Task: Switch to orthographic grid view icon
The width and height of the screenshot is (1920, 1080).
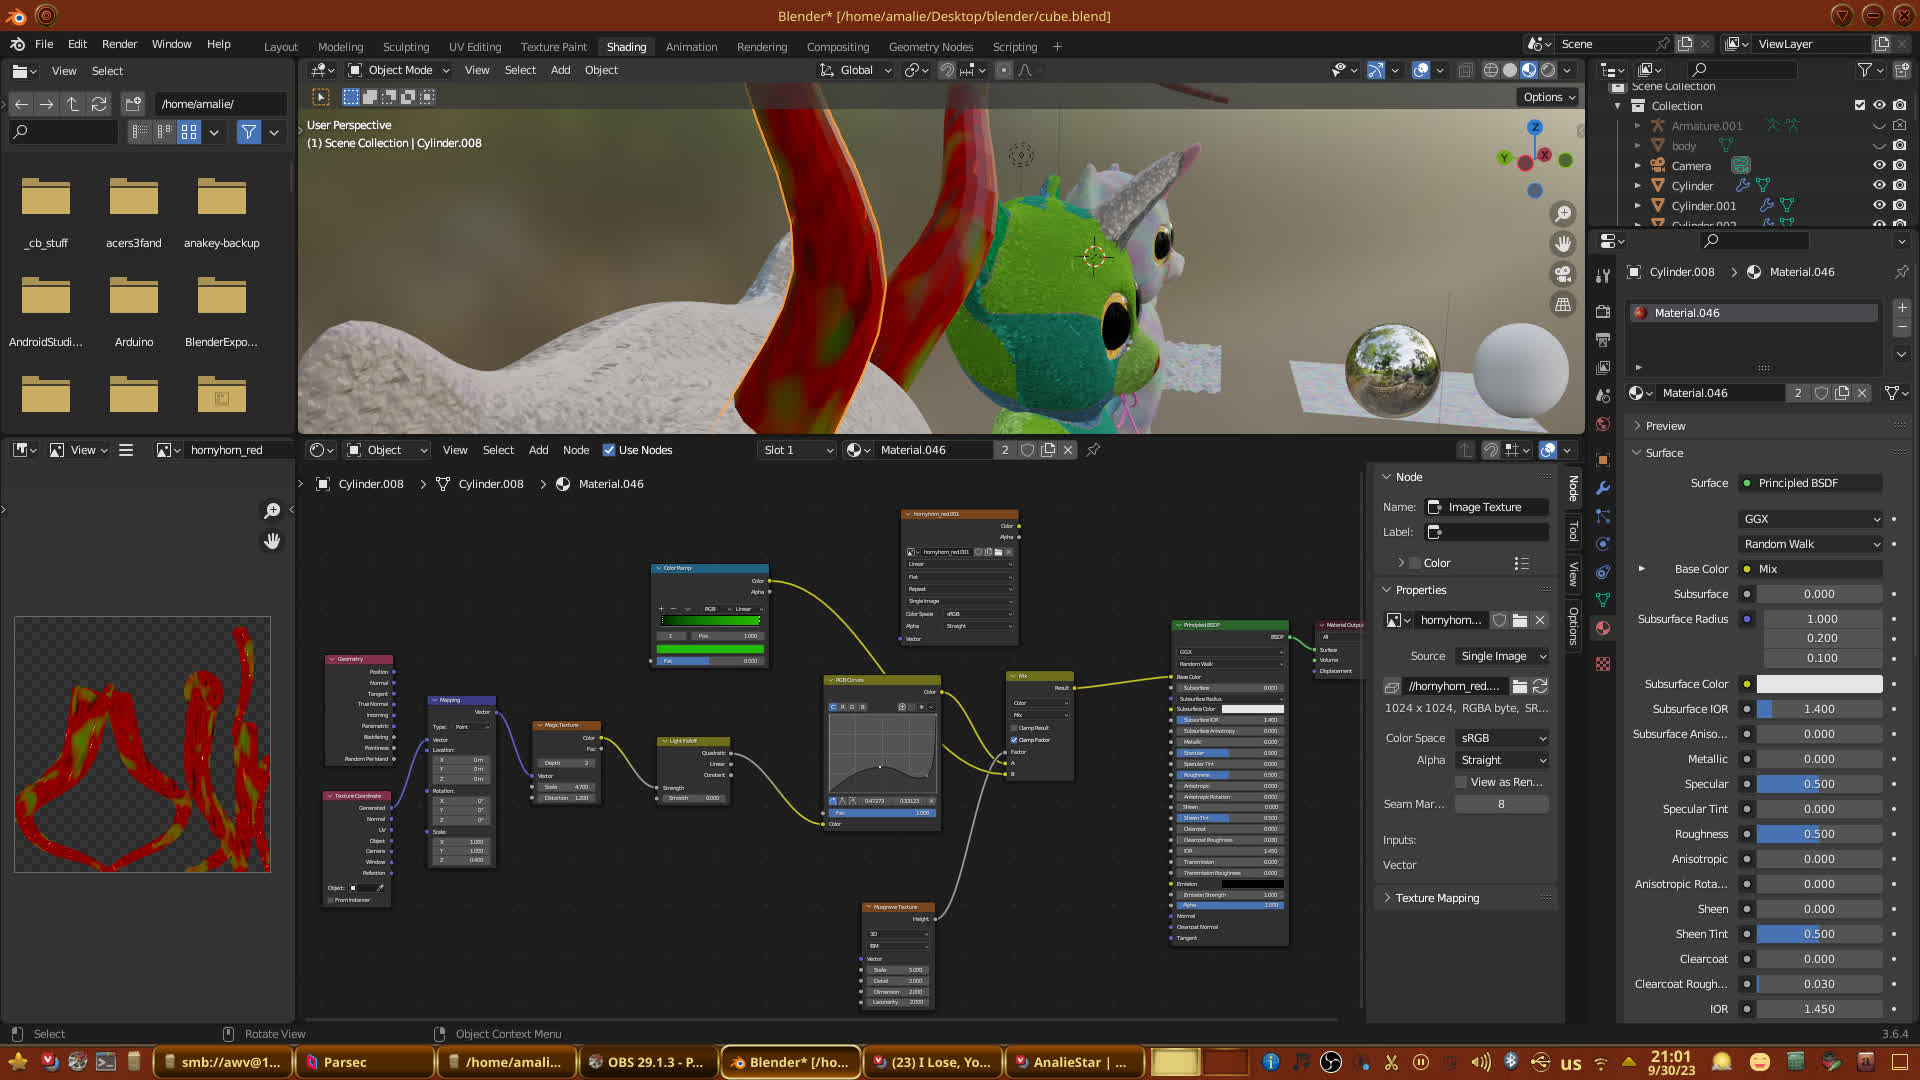Action: [1562, 304]
